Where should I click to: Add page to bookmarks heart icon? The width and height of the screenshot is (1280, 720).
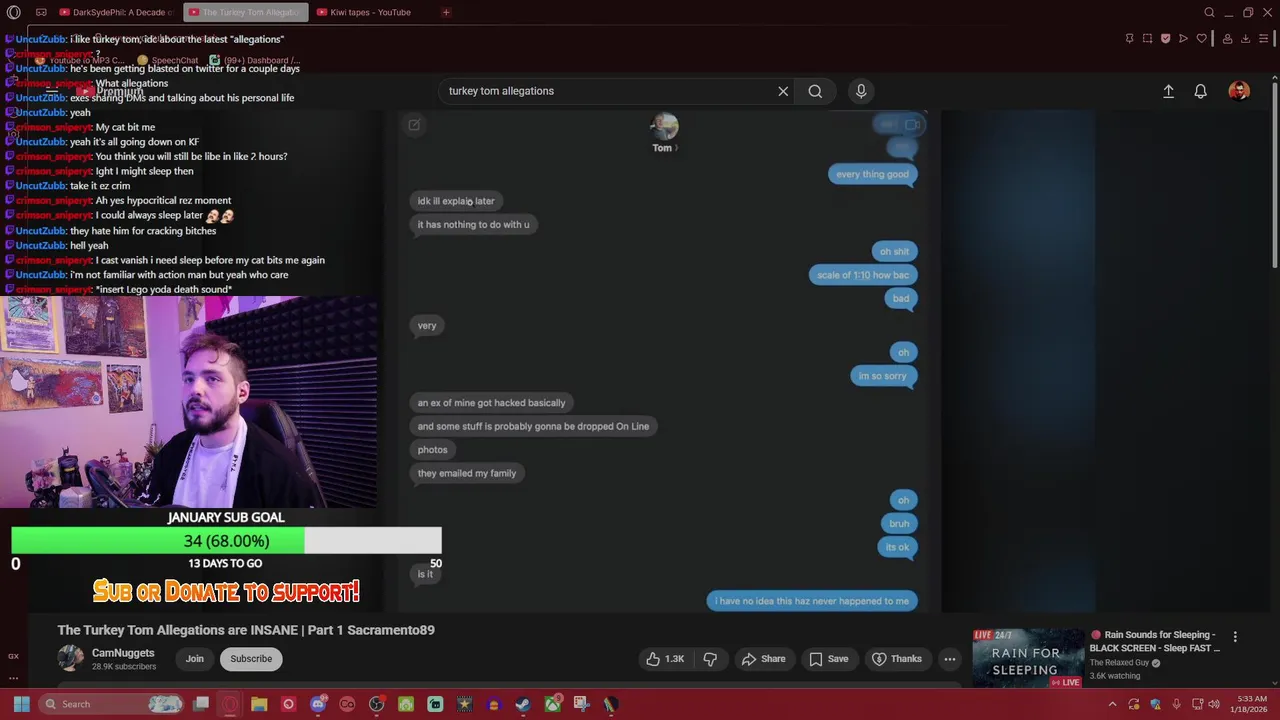(1201, 39)
